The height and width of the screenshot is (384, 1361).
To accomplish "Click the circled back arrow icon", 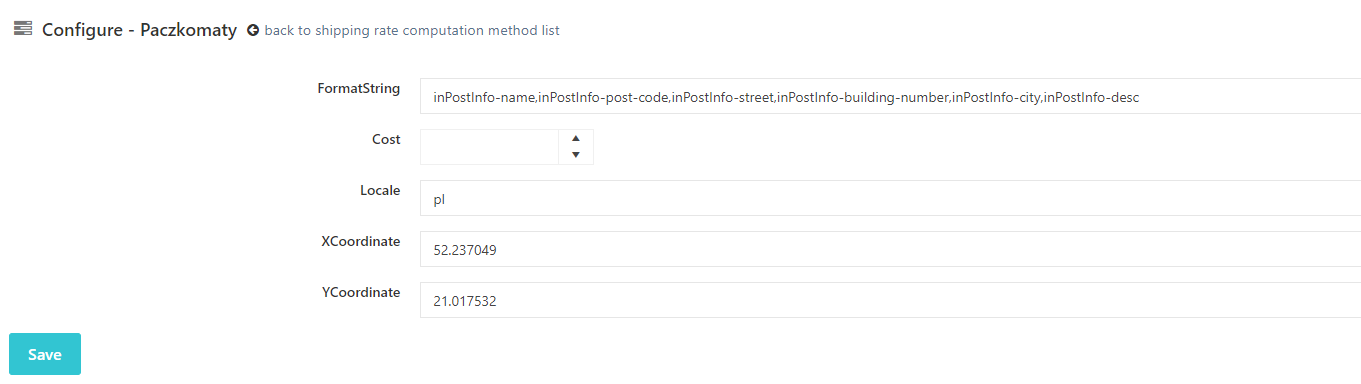I will tap(253, 30).
